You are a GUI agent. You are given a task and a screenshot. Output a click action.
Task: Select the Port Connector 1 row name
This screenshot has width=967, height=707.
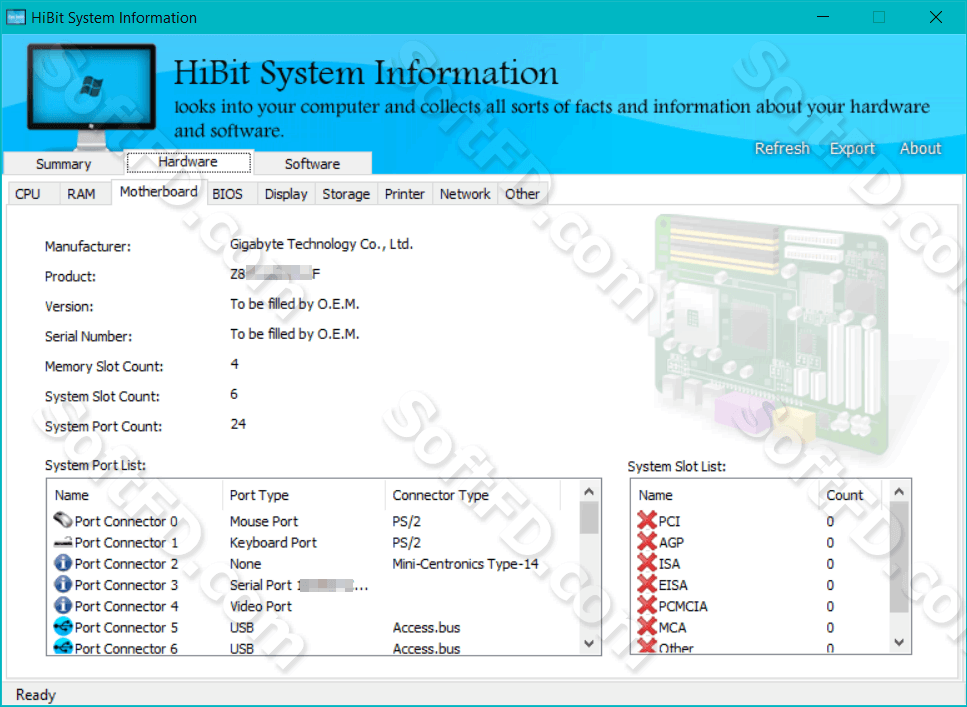click(x=126, y=543)
